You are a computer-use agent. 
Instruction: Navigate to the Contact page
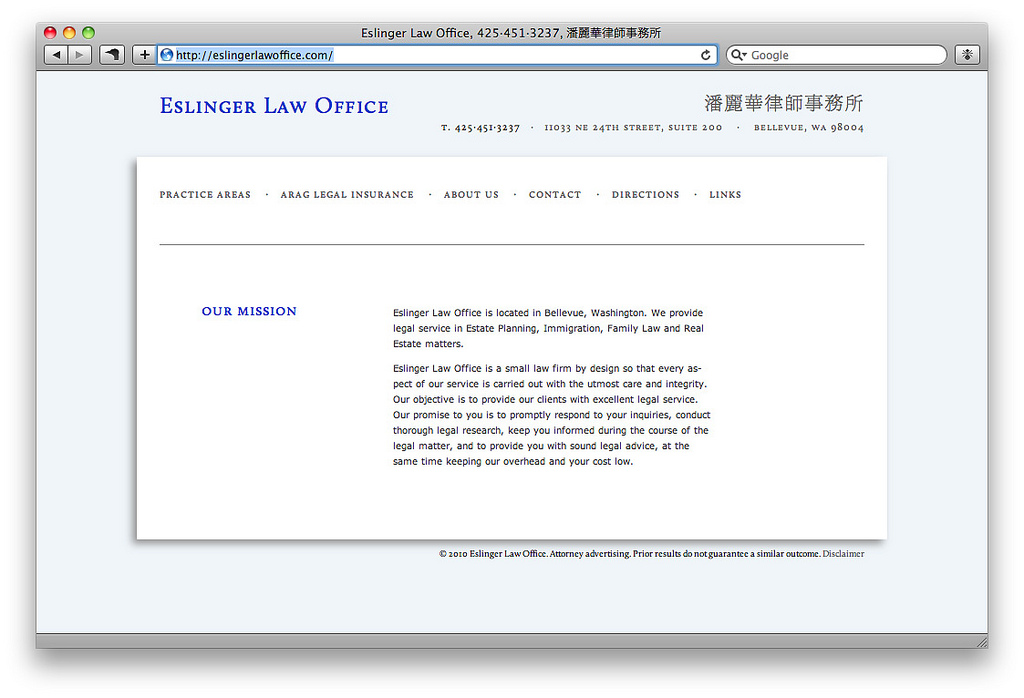click(x=555, y=195)
